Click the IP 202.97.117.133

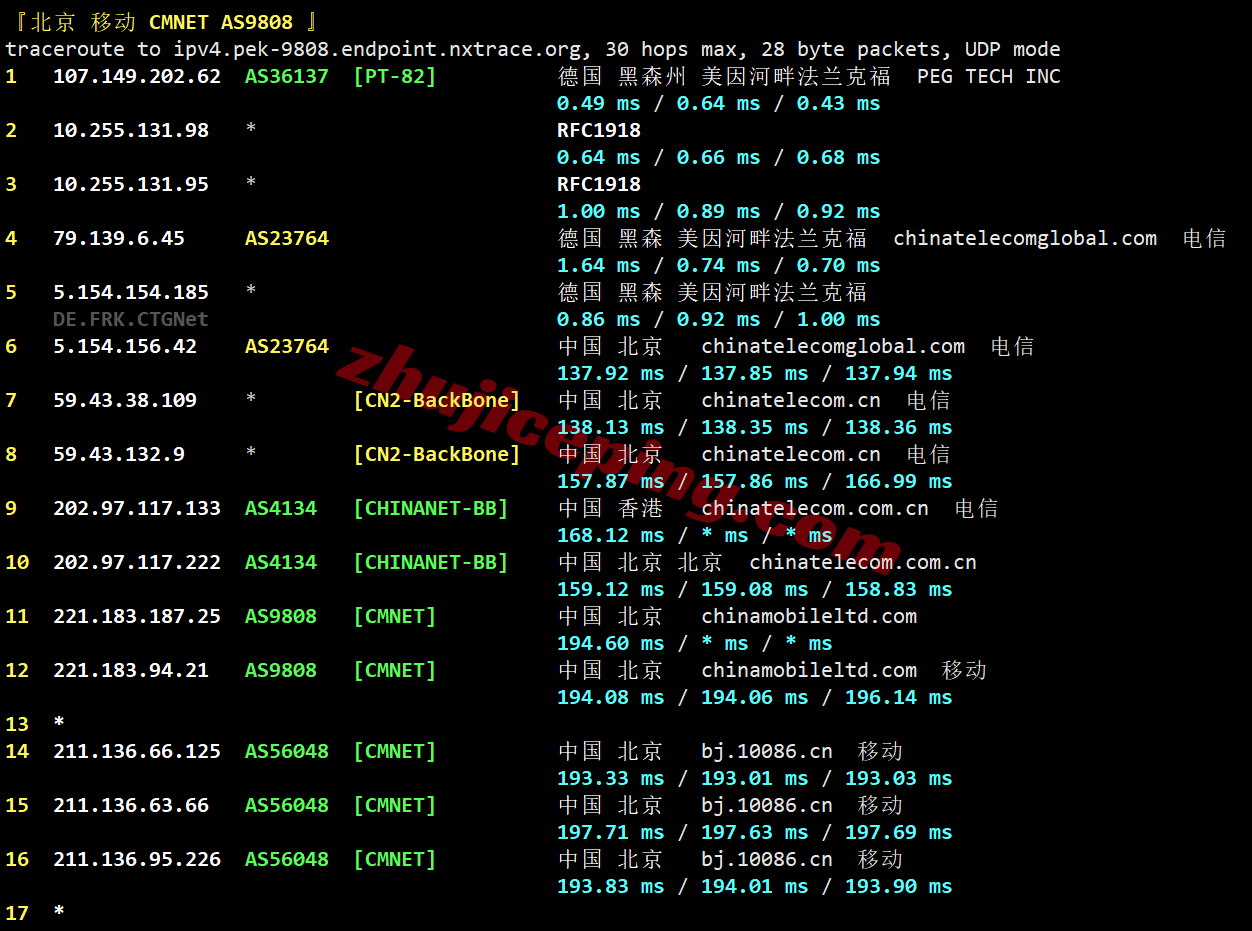(x=137, y=508)
